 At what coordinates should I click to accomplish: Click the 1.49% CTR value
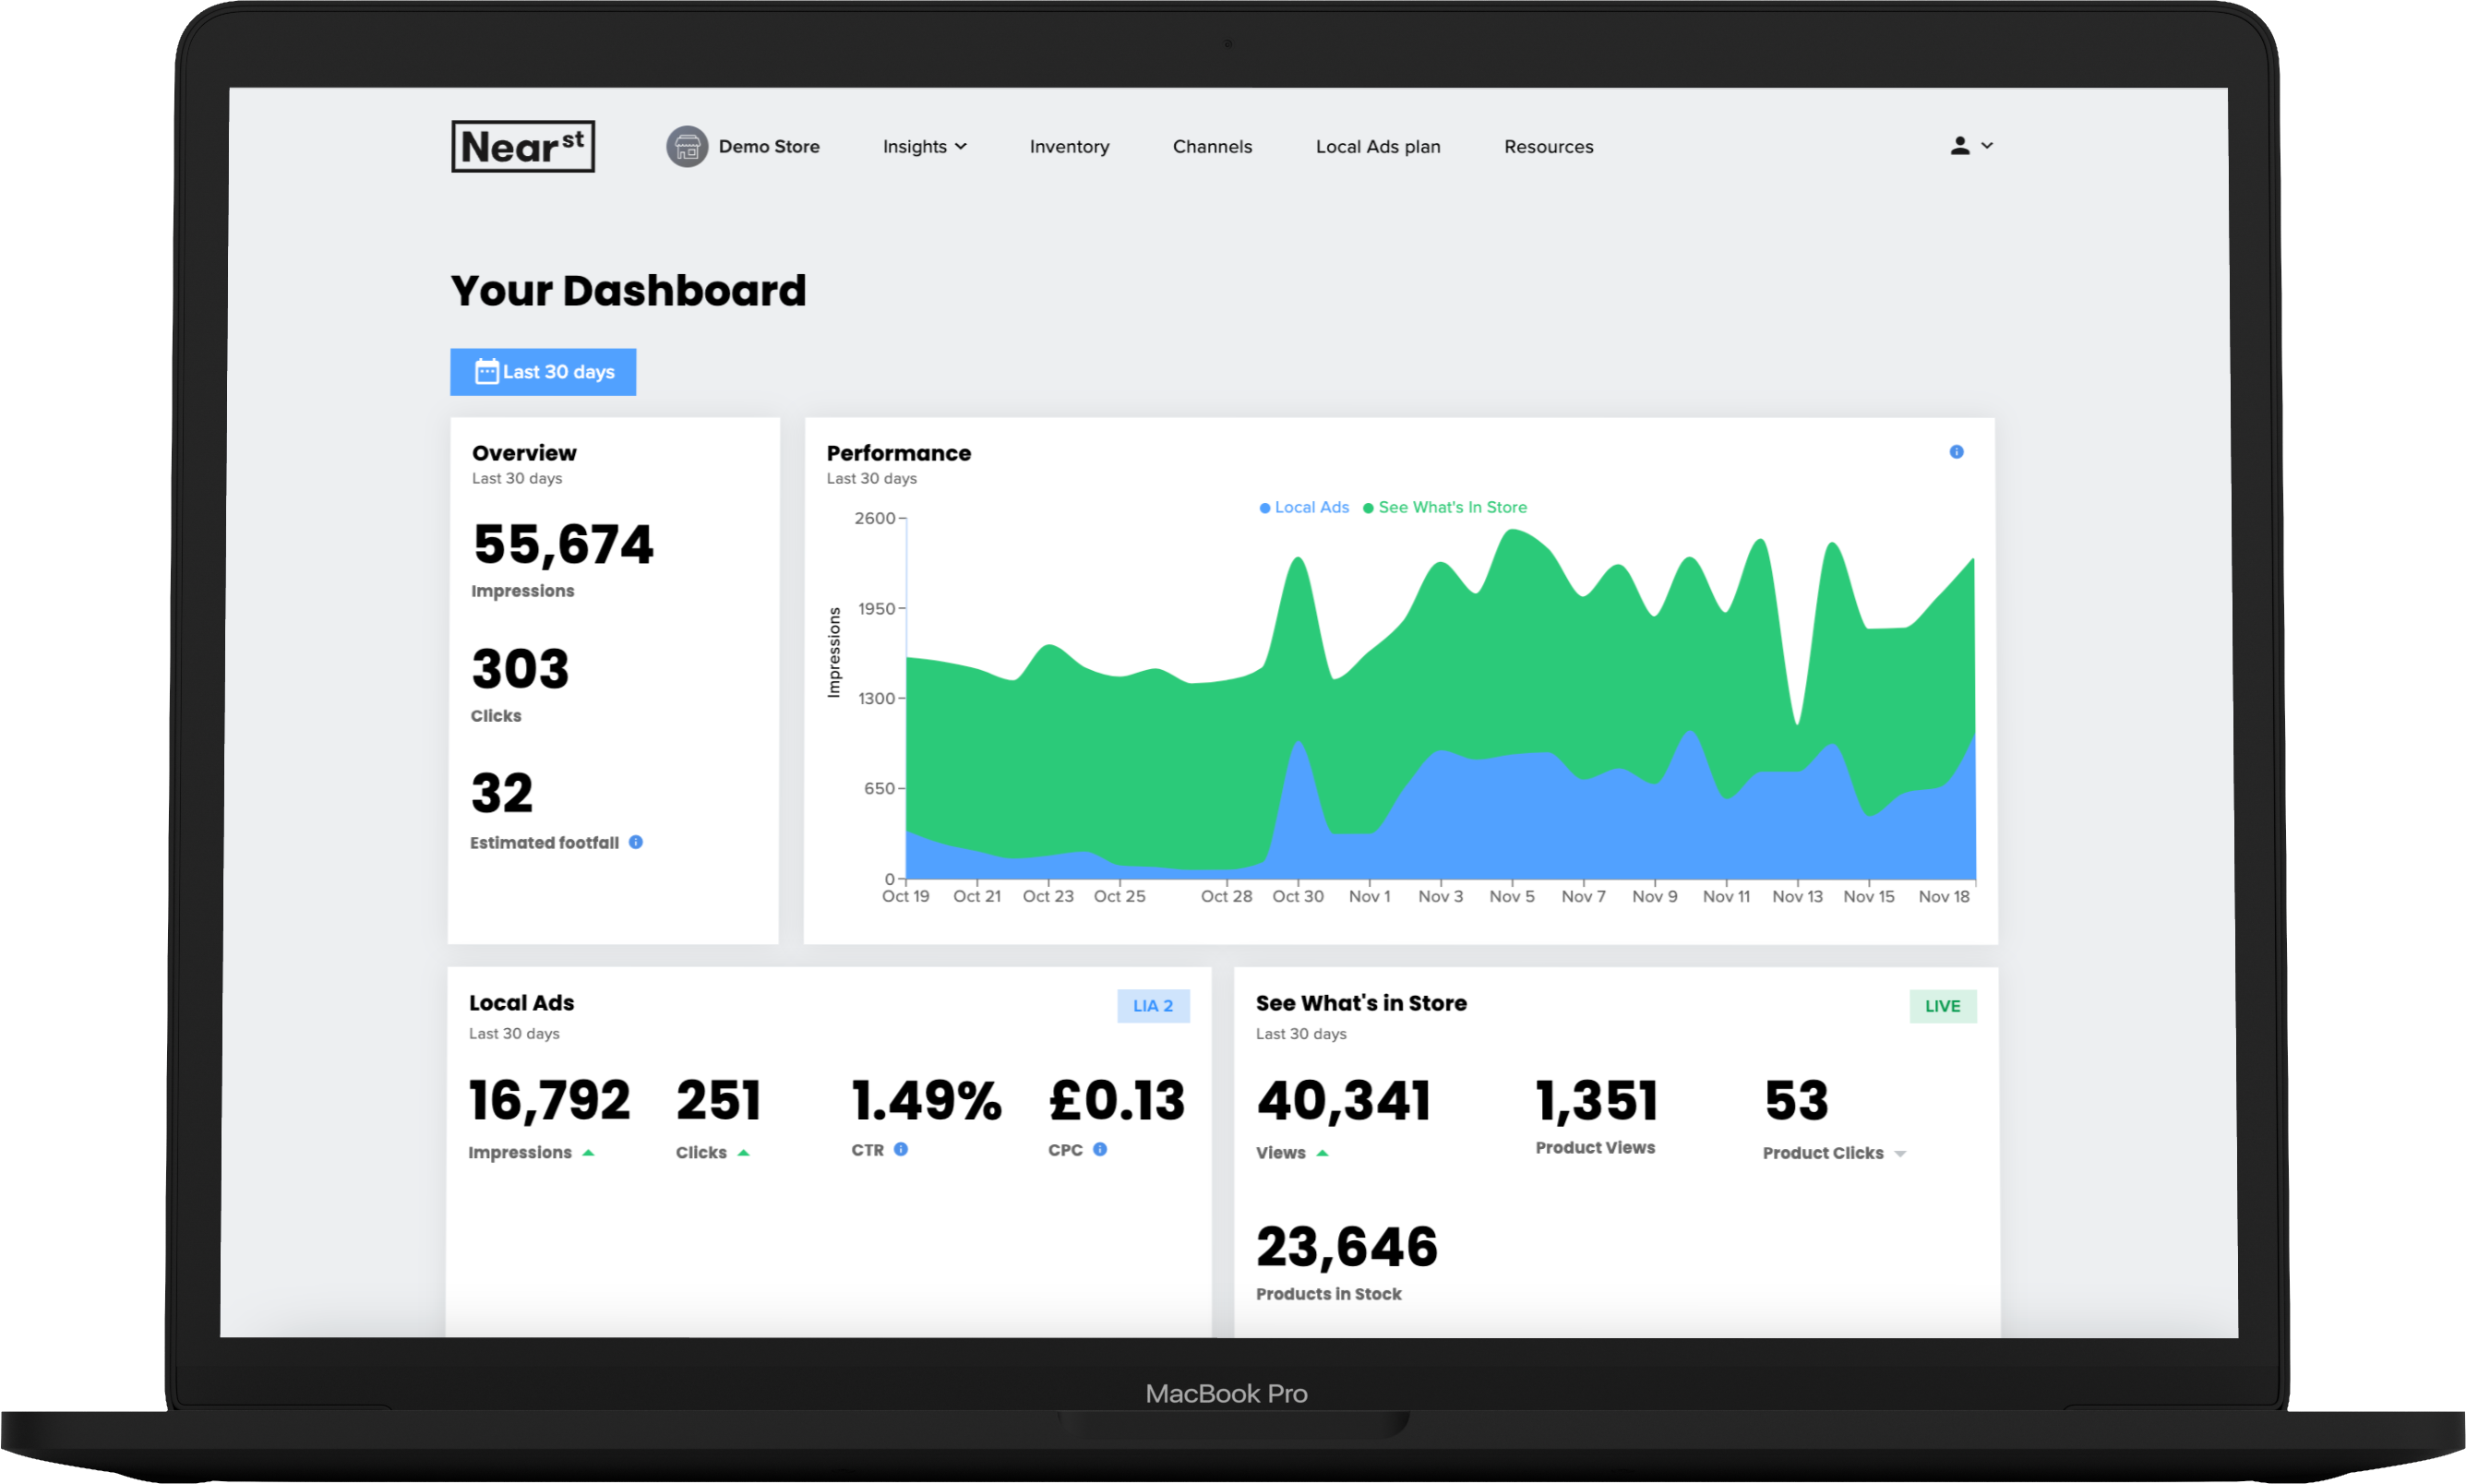(x=926, y=1101)
